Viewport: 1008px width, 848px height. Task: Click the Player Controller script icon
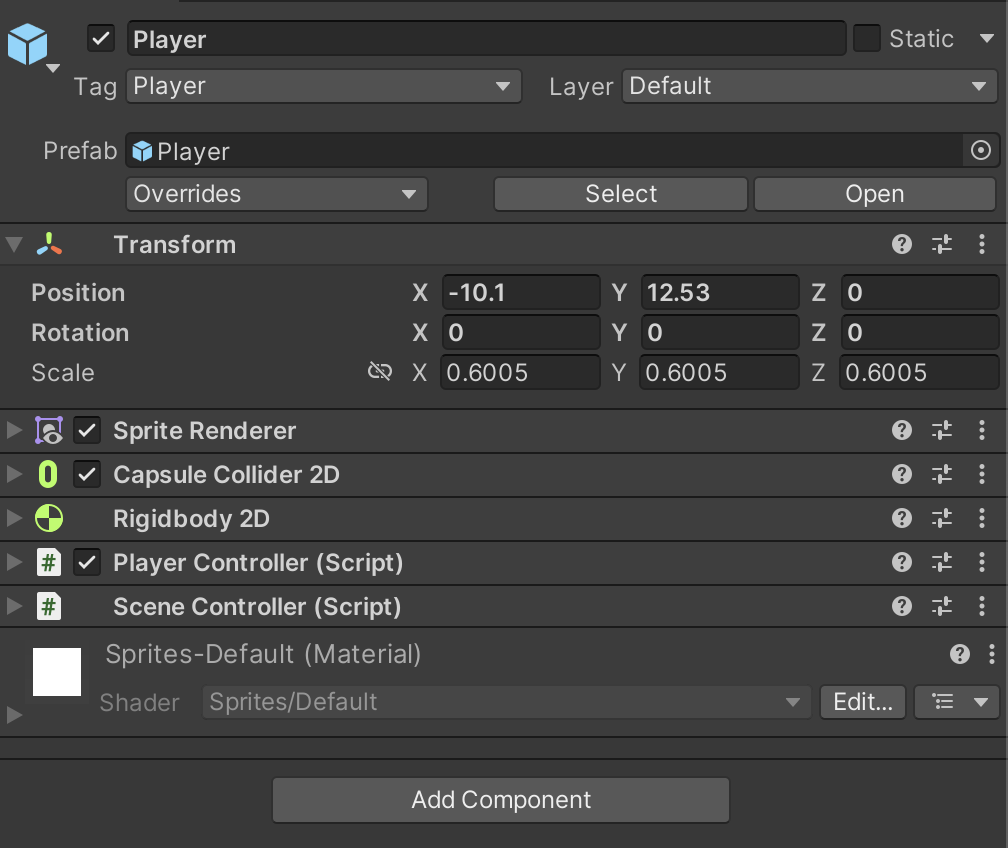[x=48, y=562]
